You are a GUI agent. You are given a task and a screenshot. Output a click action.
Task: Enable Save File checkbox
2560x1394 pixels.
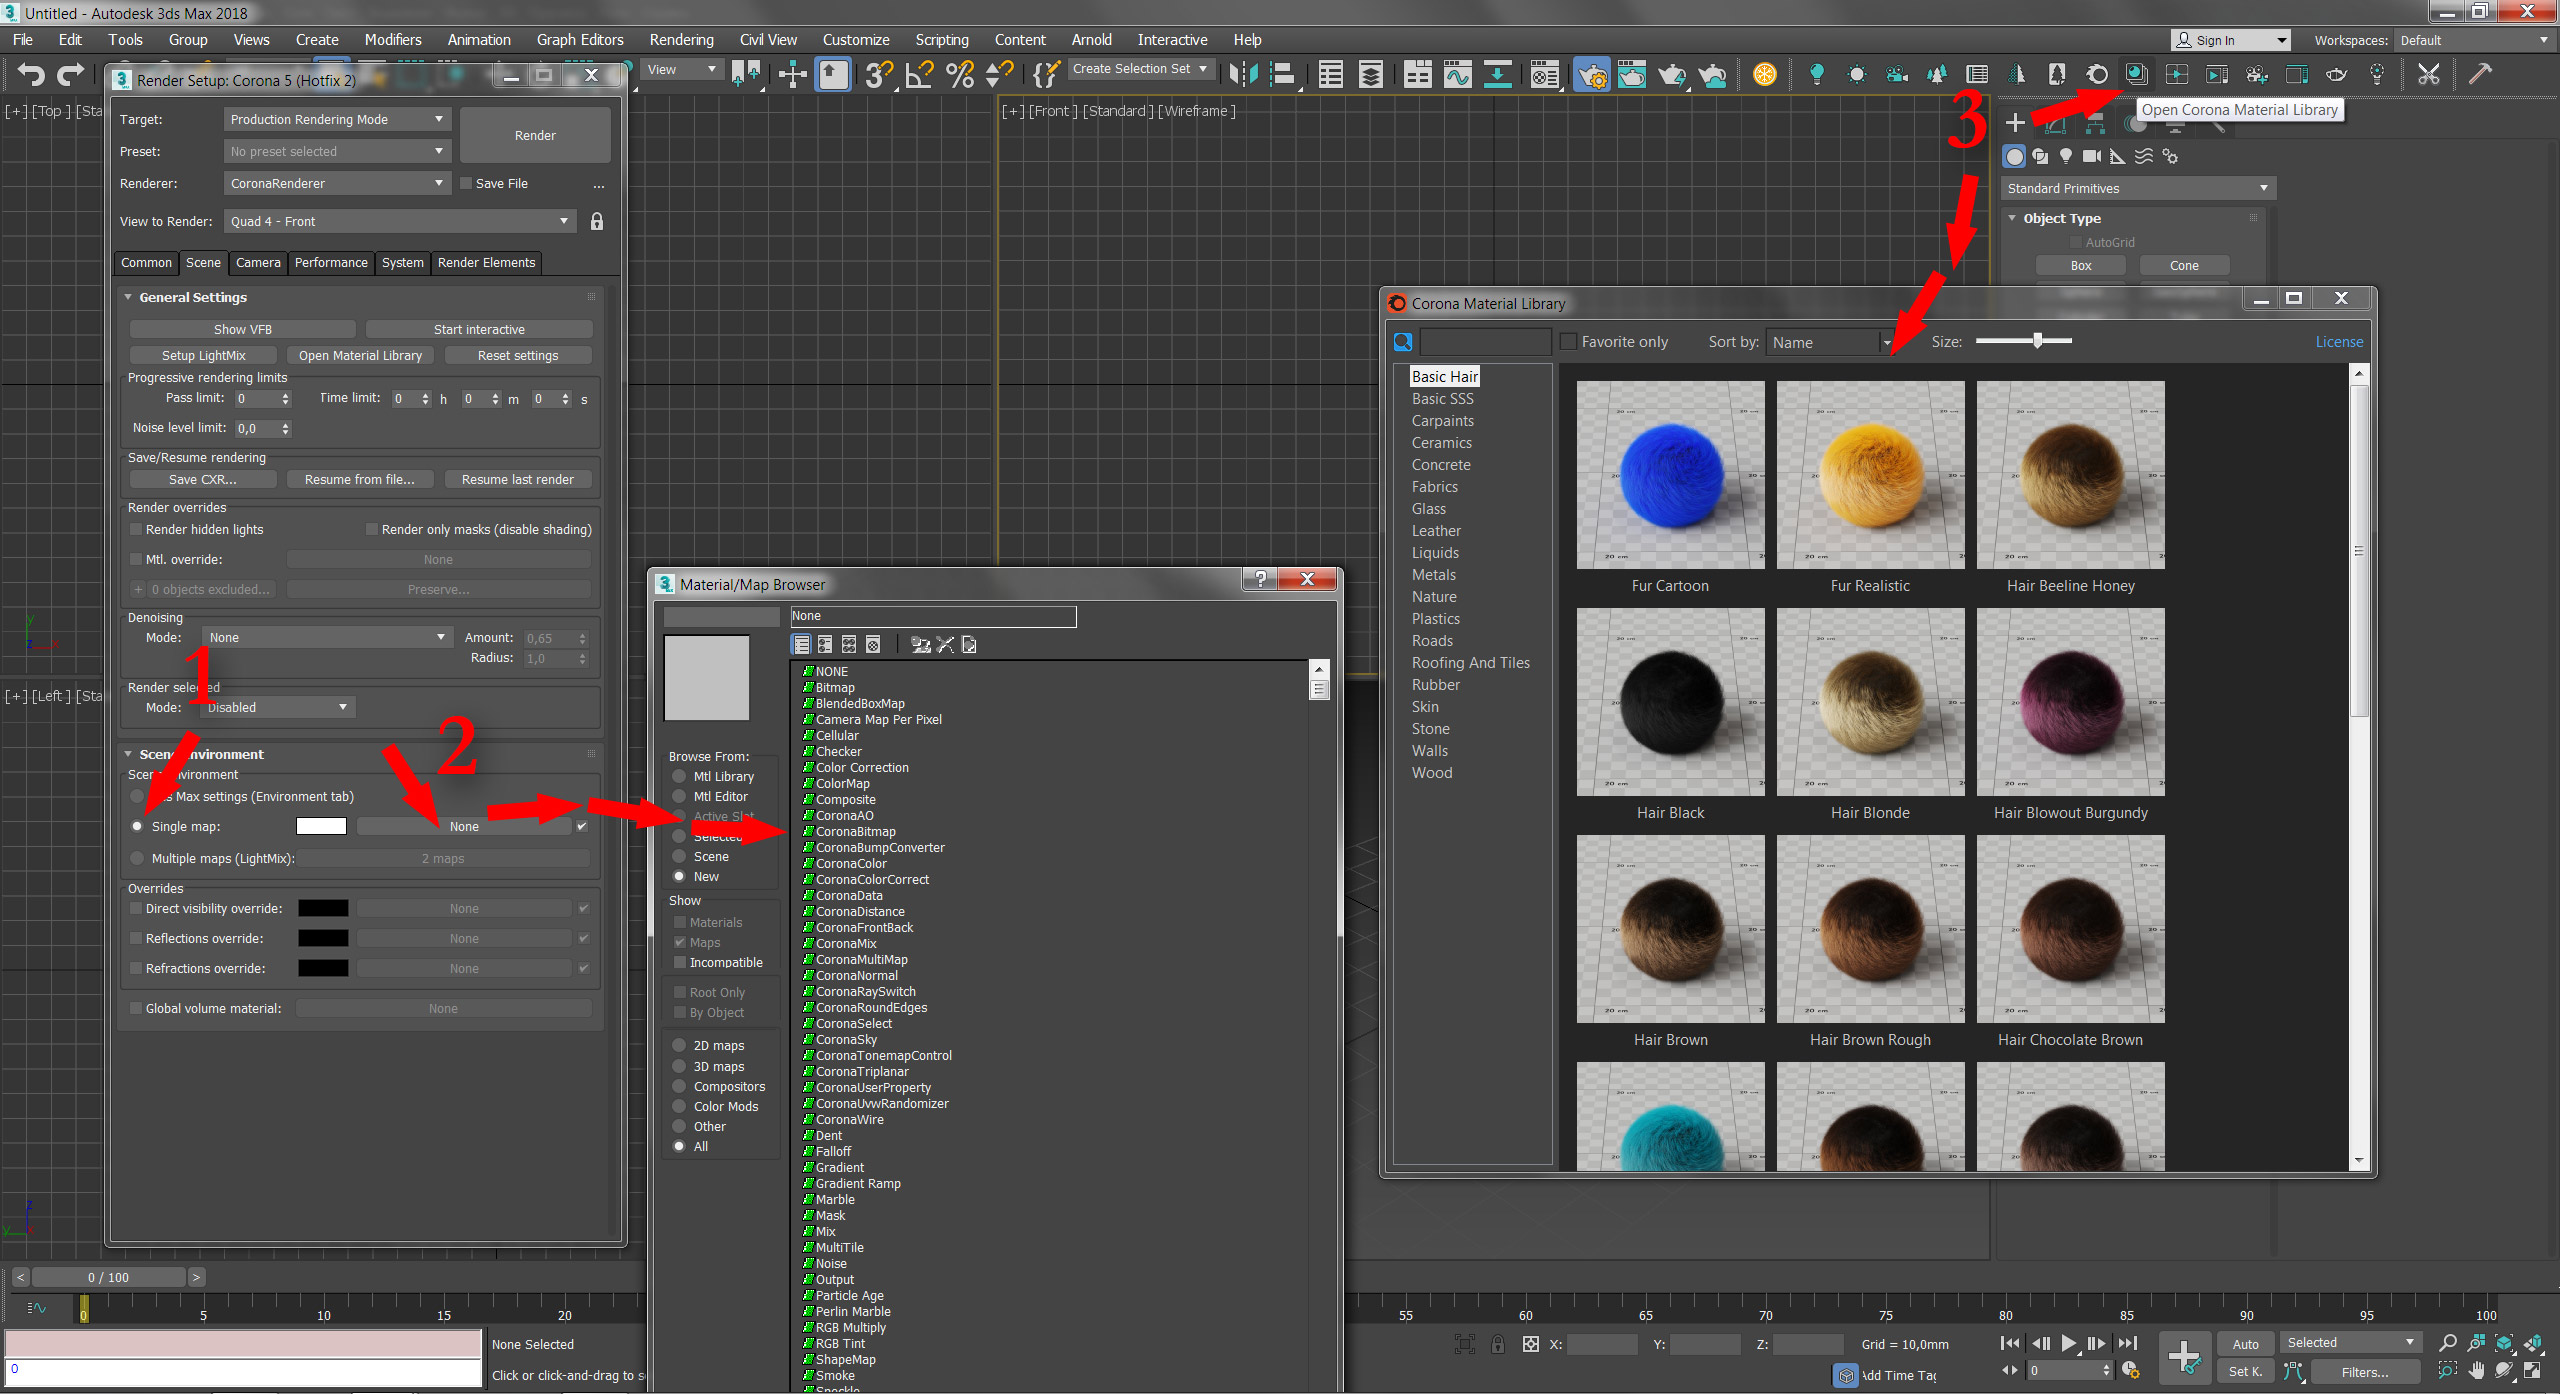tap(466, 183)
